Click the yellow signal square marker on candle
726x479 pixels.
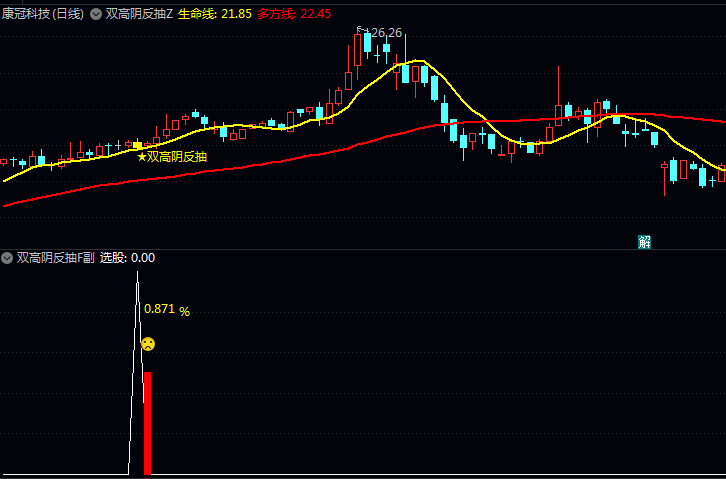pyautogui.click(x=138, y=145)
